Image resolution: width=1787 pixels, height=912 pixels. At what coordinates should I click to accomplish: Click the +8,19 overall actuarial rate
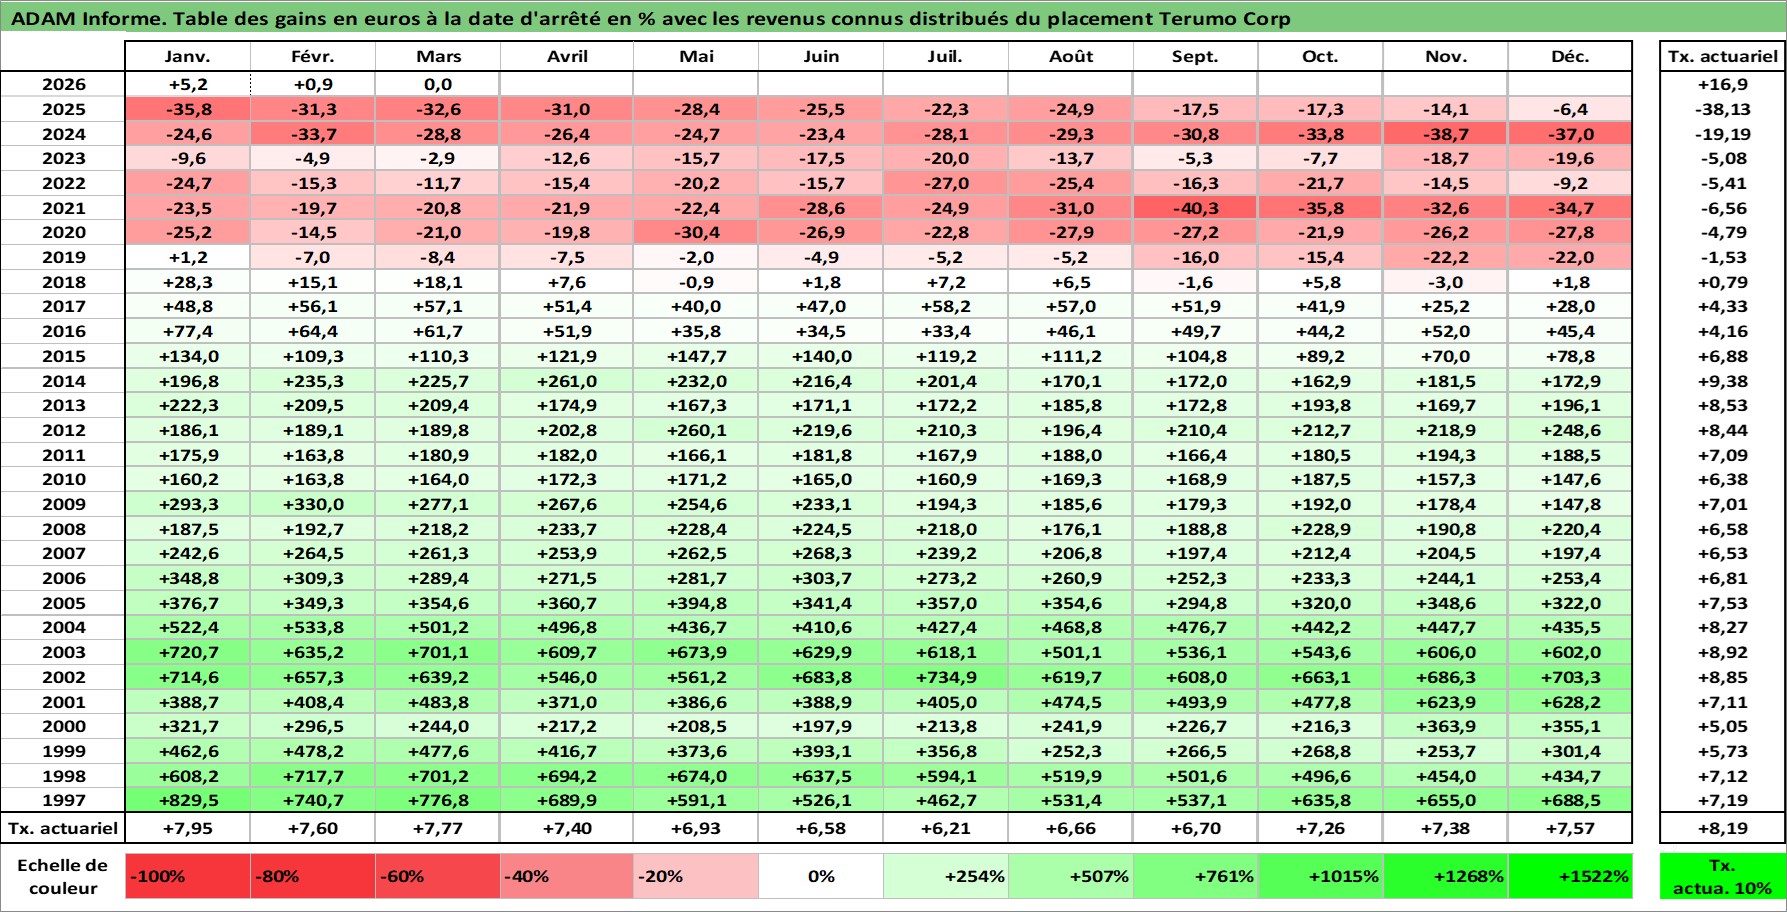click(x=1722, y=828)
